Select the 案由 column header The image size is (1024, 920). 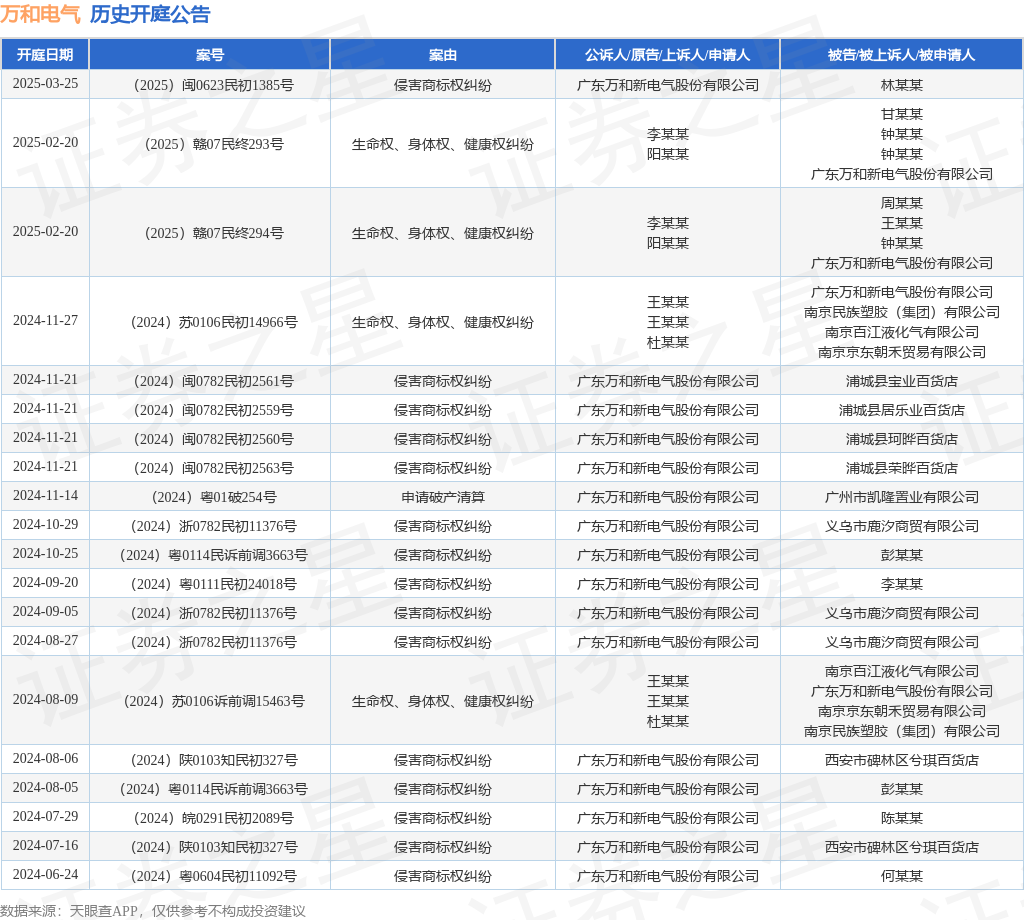tap(443, 55)
